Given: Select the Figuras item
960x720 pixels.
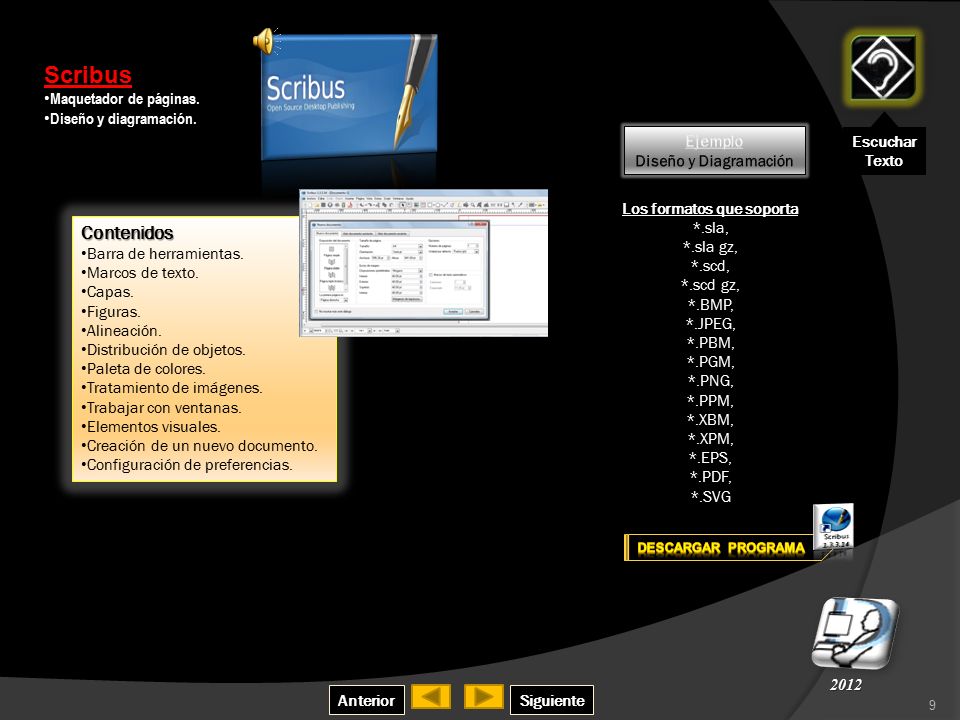Looking at the screenshot, I should [x=111, y=312].
